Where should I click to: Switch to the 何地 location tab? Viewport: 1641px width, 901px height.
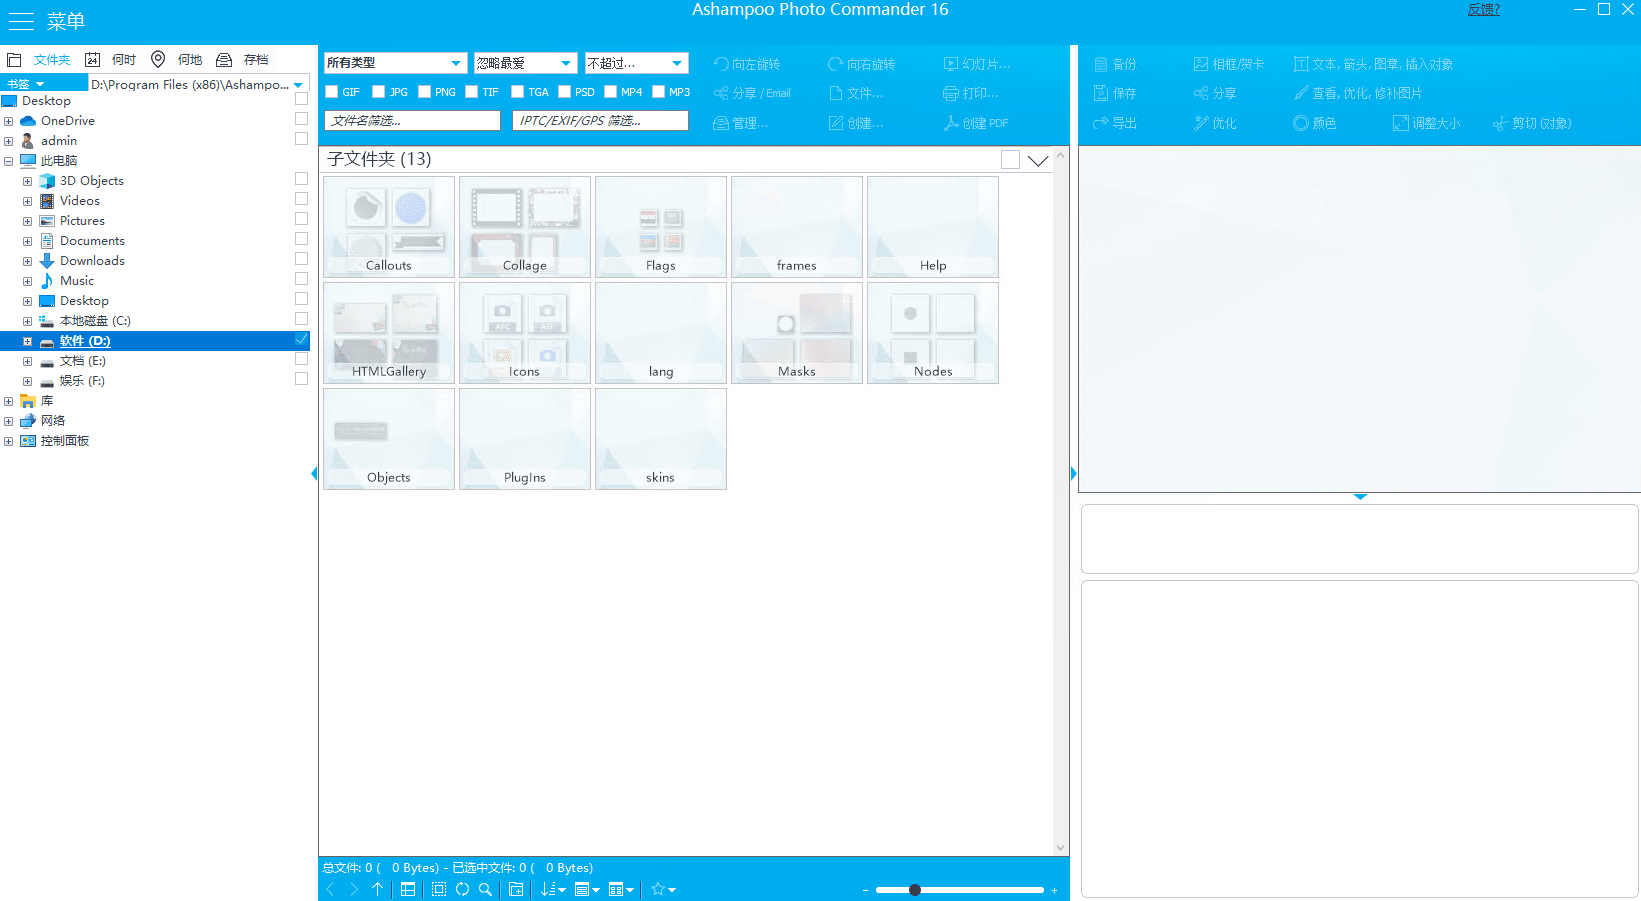click(177, 60)
